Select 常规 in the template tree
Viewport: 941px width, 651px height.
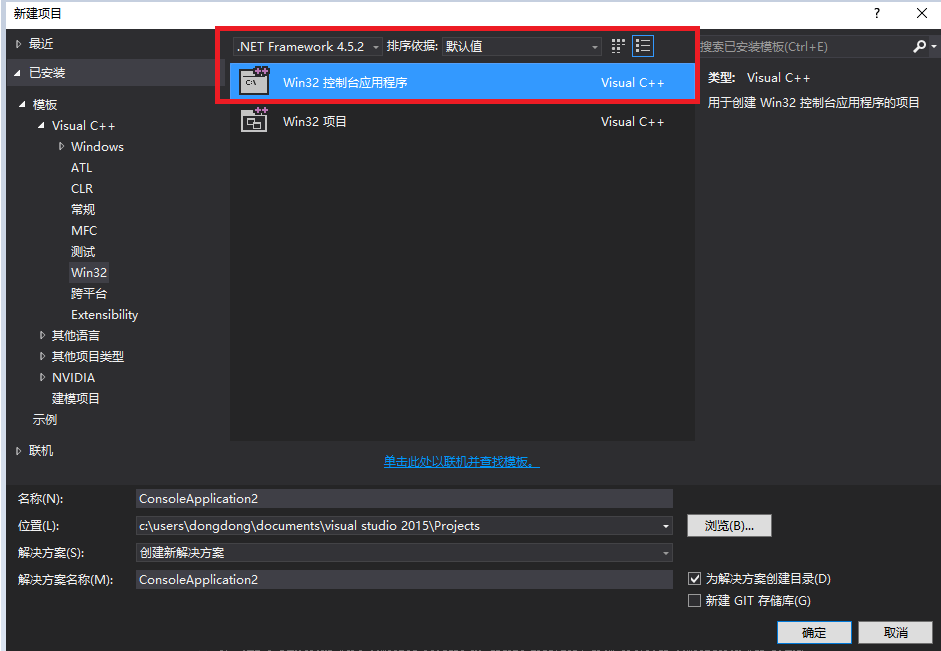click(83, 209)
